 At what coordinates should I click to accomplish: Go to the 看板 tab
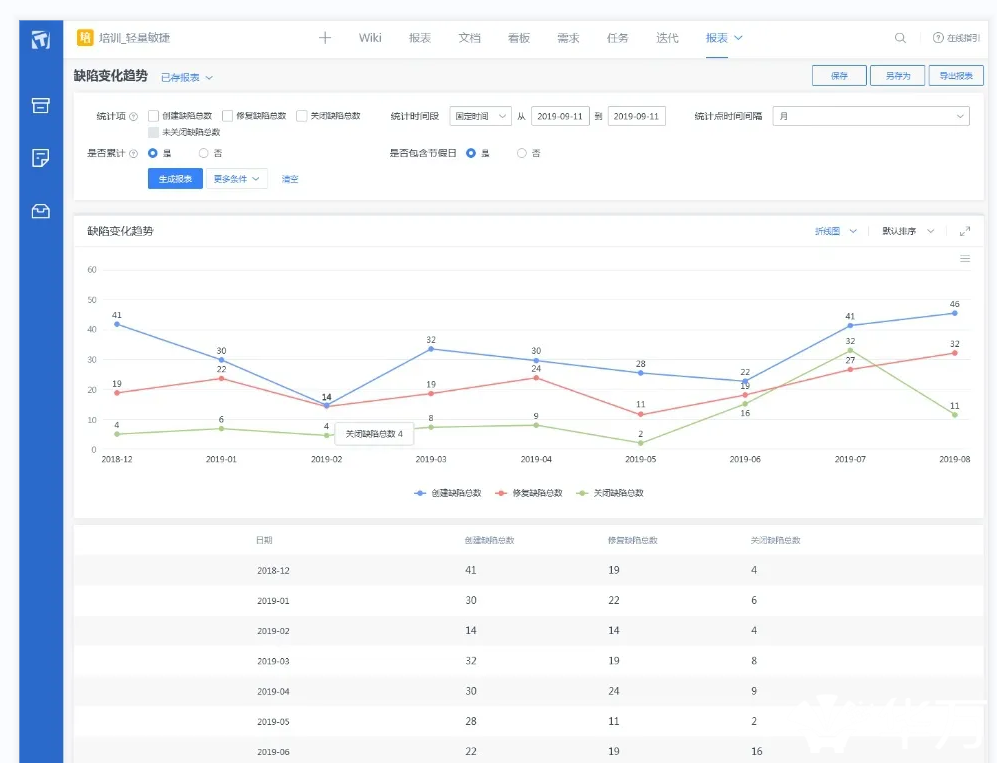click(x=518, y=38)
